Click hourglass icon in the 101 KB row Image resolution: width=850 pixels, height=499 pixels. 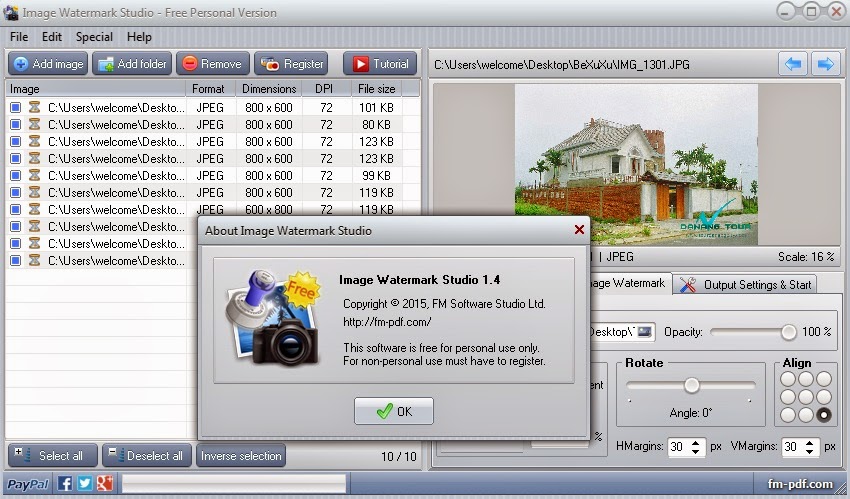[x=34, y=108]
